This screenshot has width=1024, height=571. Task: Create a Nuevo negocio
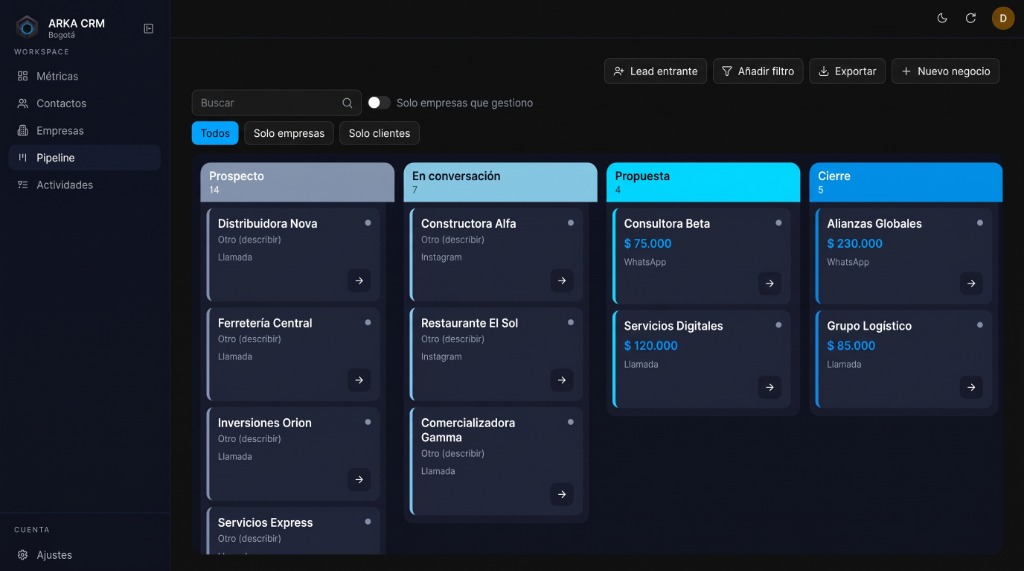945,71
